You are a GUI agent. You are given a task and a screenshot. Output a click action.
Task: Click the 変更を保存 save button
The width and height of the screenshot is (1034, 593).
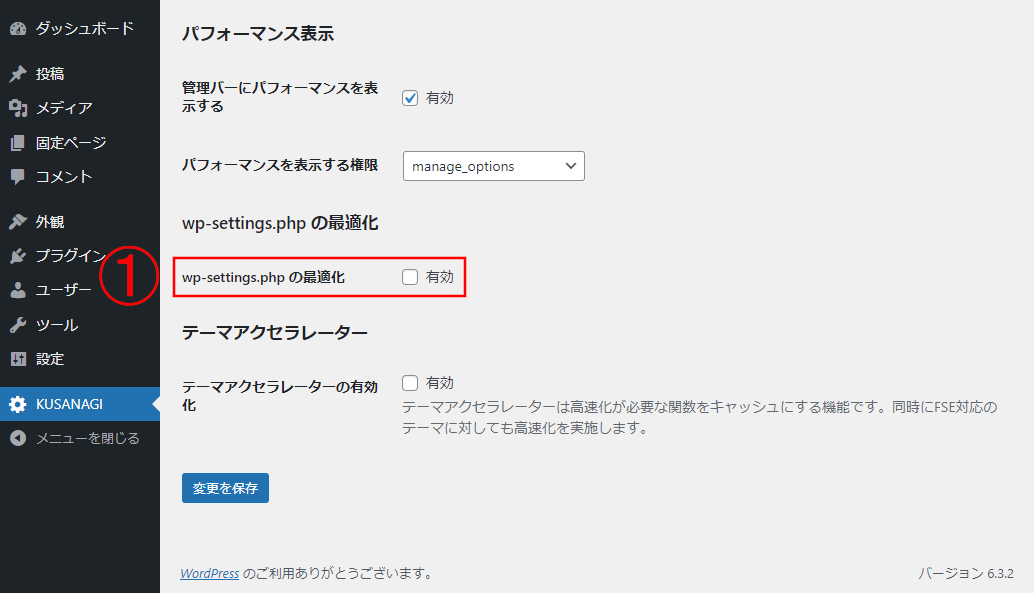225,488
